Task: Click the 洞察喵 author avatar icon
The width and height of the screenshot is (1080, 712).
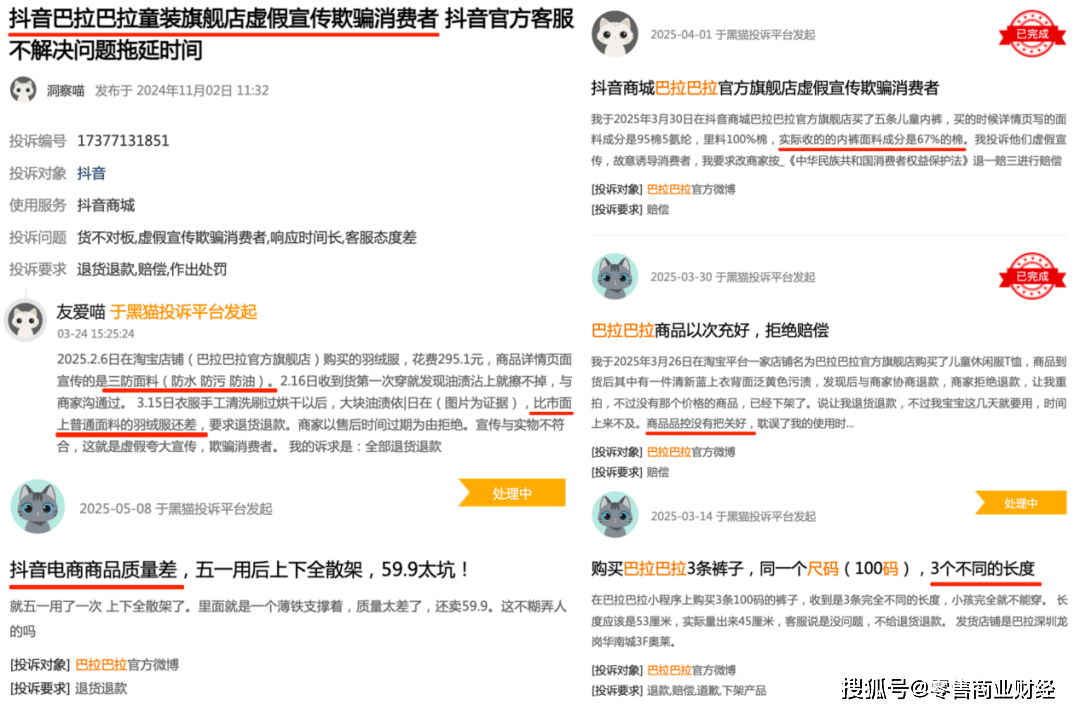Action: [x=23, y=90]
